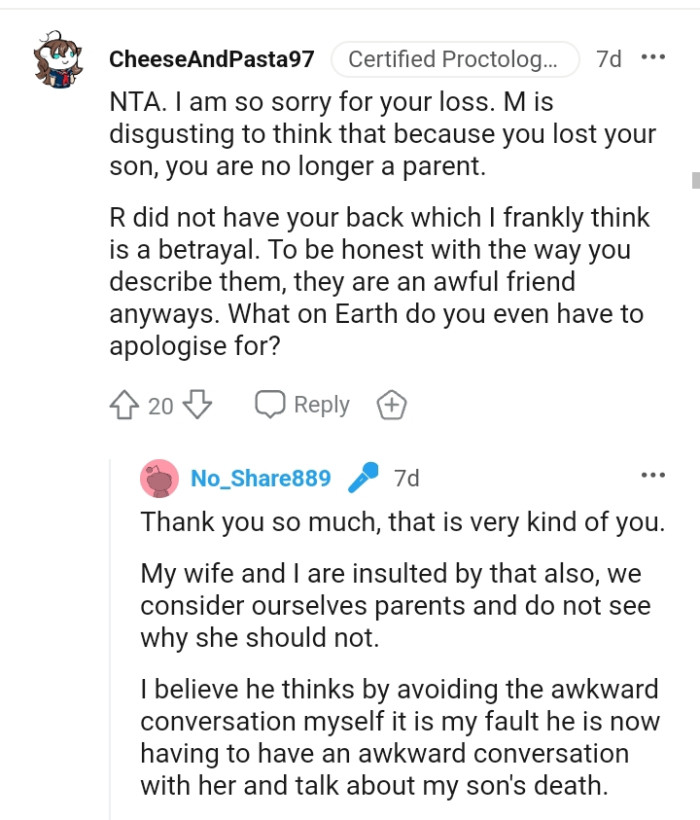This screenshot has height=820, width=700.
Task: Downvote CheeseAndPasta97's comment
Action: [x=197, y=404]
